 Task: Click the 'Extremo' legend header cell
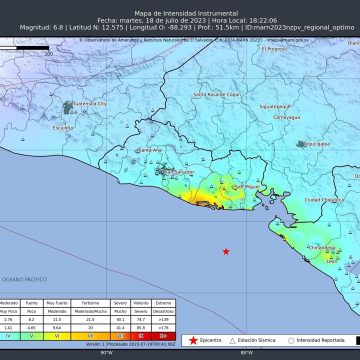pyautogui.click(x=163, y=303)
